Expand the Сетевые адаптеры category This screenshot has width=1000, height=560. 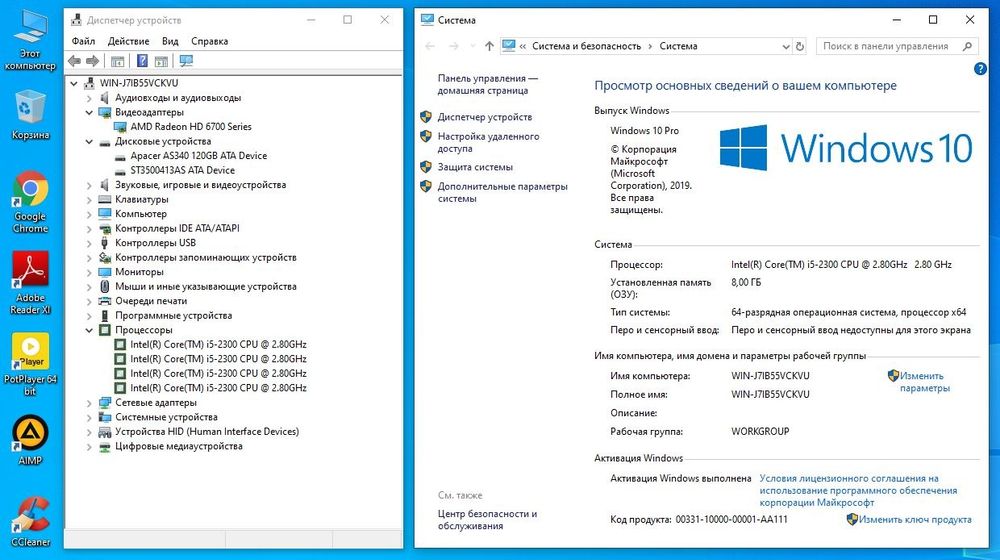(89, 403)
